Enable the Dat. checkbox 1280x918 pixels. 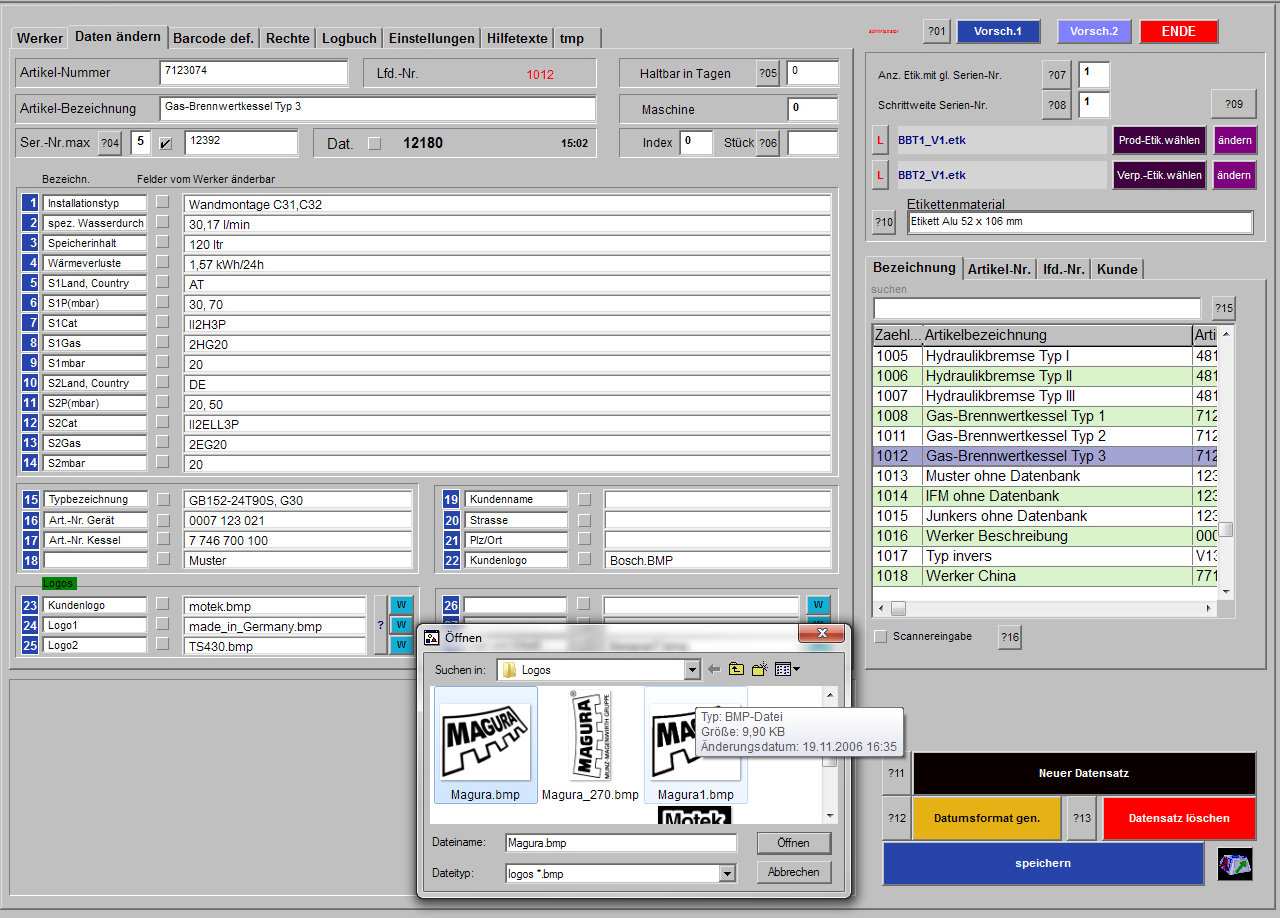point(375,144)
